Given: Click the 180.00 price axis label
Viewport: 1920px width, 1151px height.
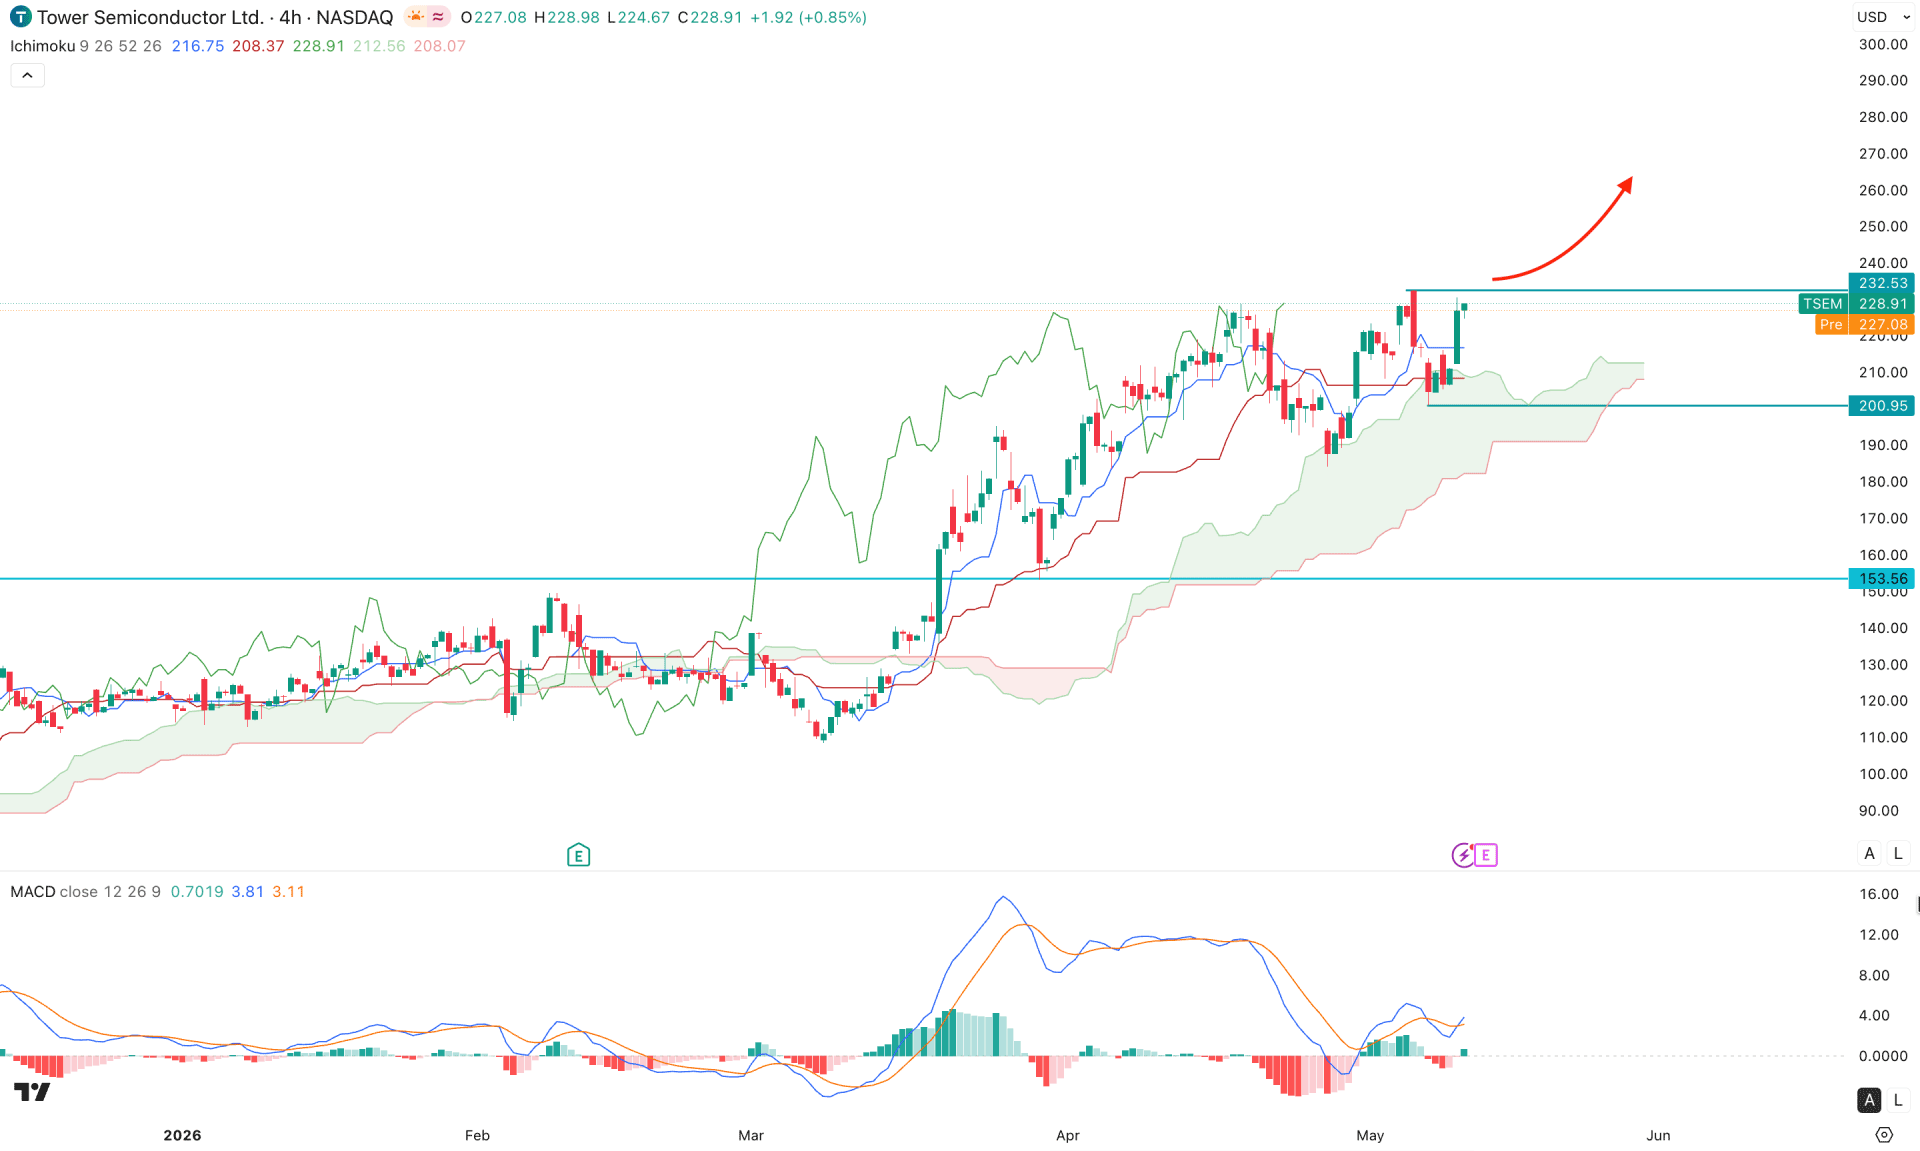Looking at the screenshot, I should pos(1883,481).
